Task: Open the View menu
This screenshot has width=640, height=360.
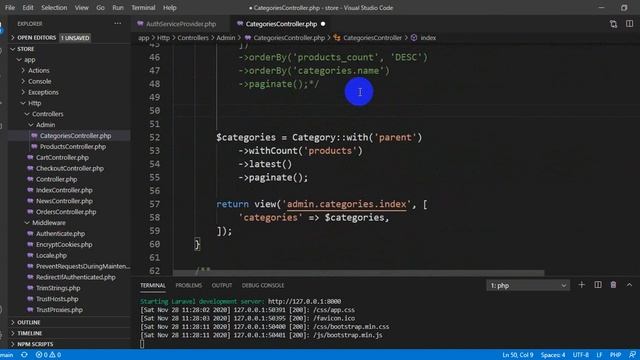Action: click(82, 8)
